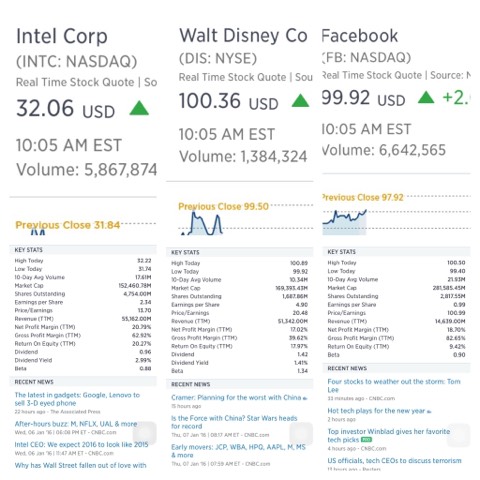Click the Walt Disney intraday price chart
The width and height of the screenshot is (480, 480).
201,223
